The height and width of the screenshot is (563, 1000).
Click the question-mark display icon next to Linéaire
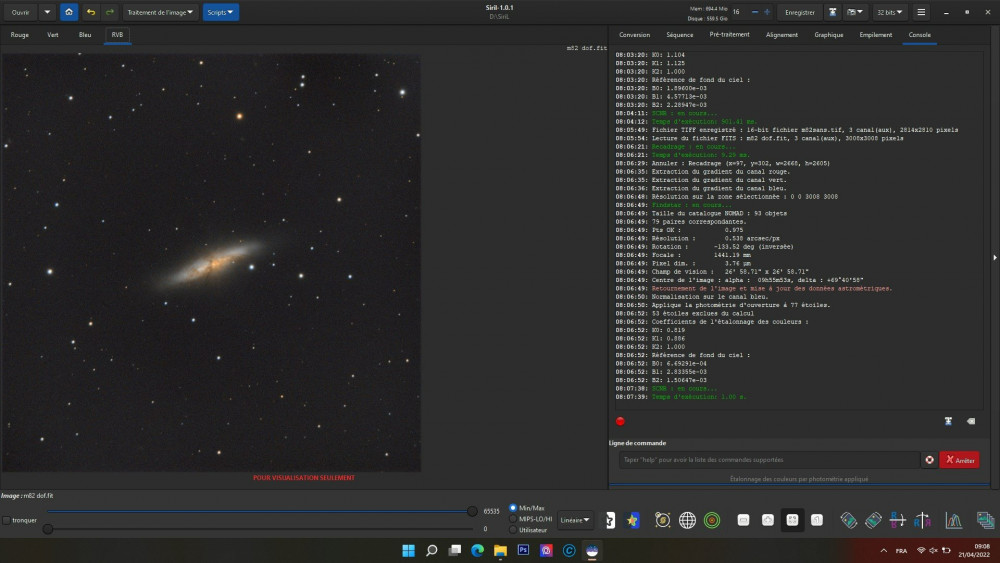click(610, 520)
